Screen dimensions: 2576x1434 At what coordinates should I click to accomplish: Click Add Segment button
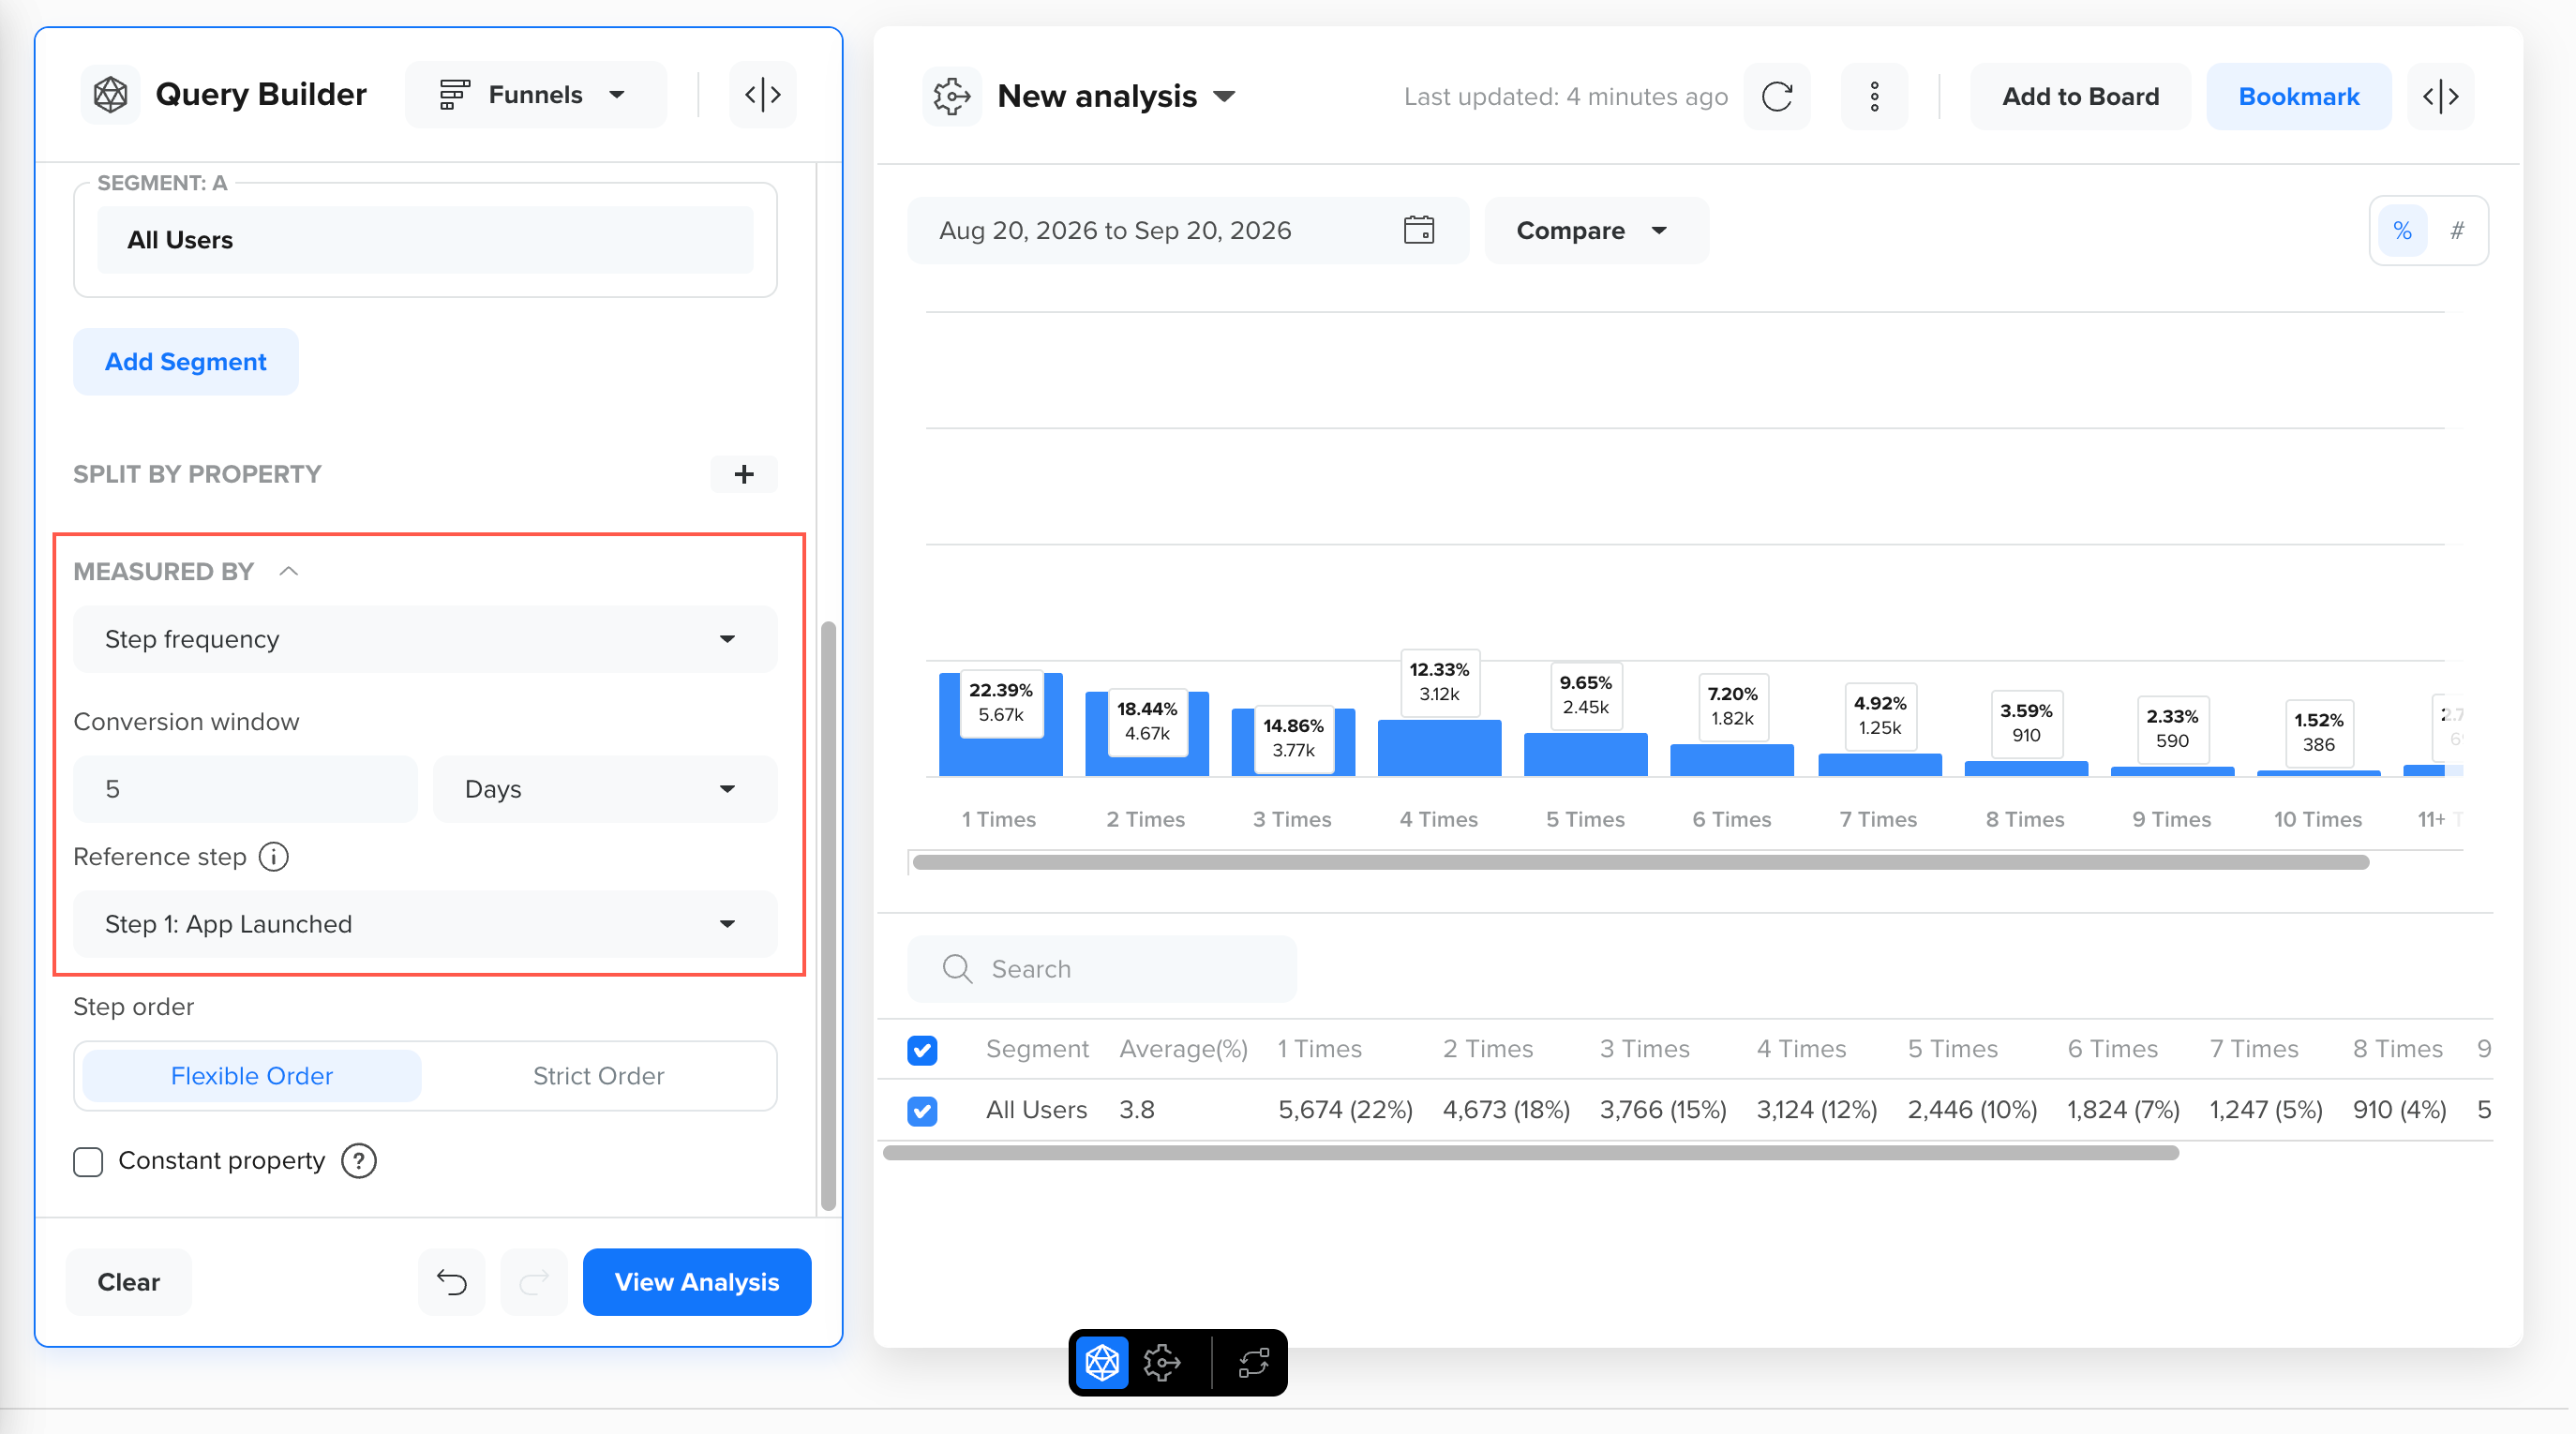coord(186,362)
